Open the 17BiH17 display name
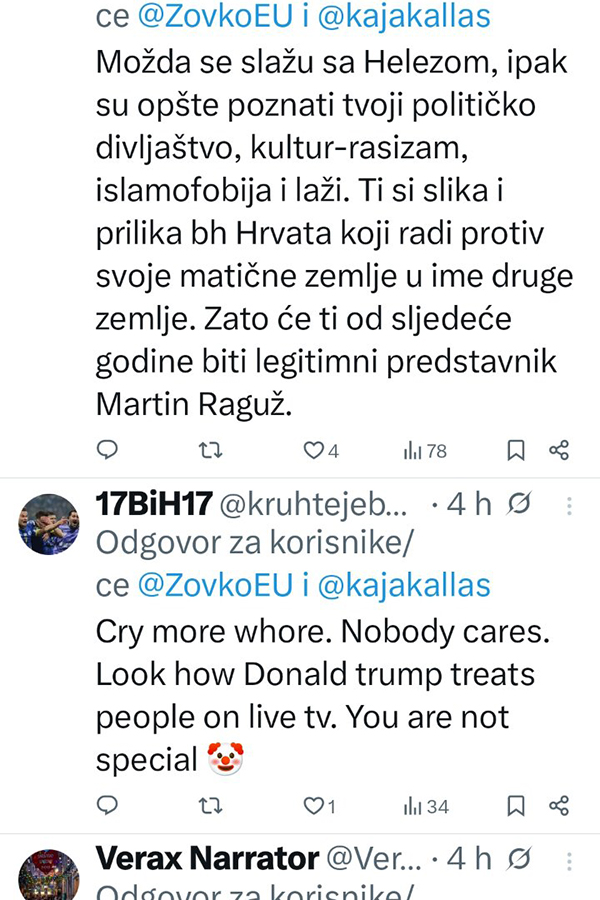600x900 pixels. point(151,505)
